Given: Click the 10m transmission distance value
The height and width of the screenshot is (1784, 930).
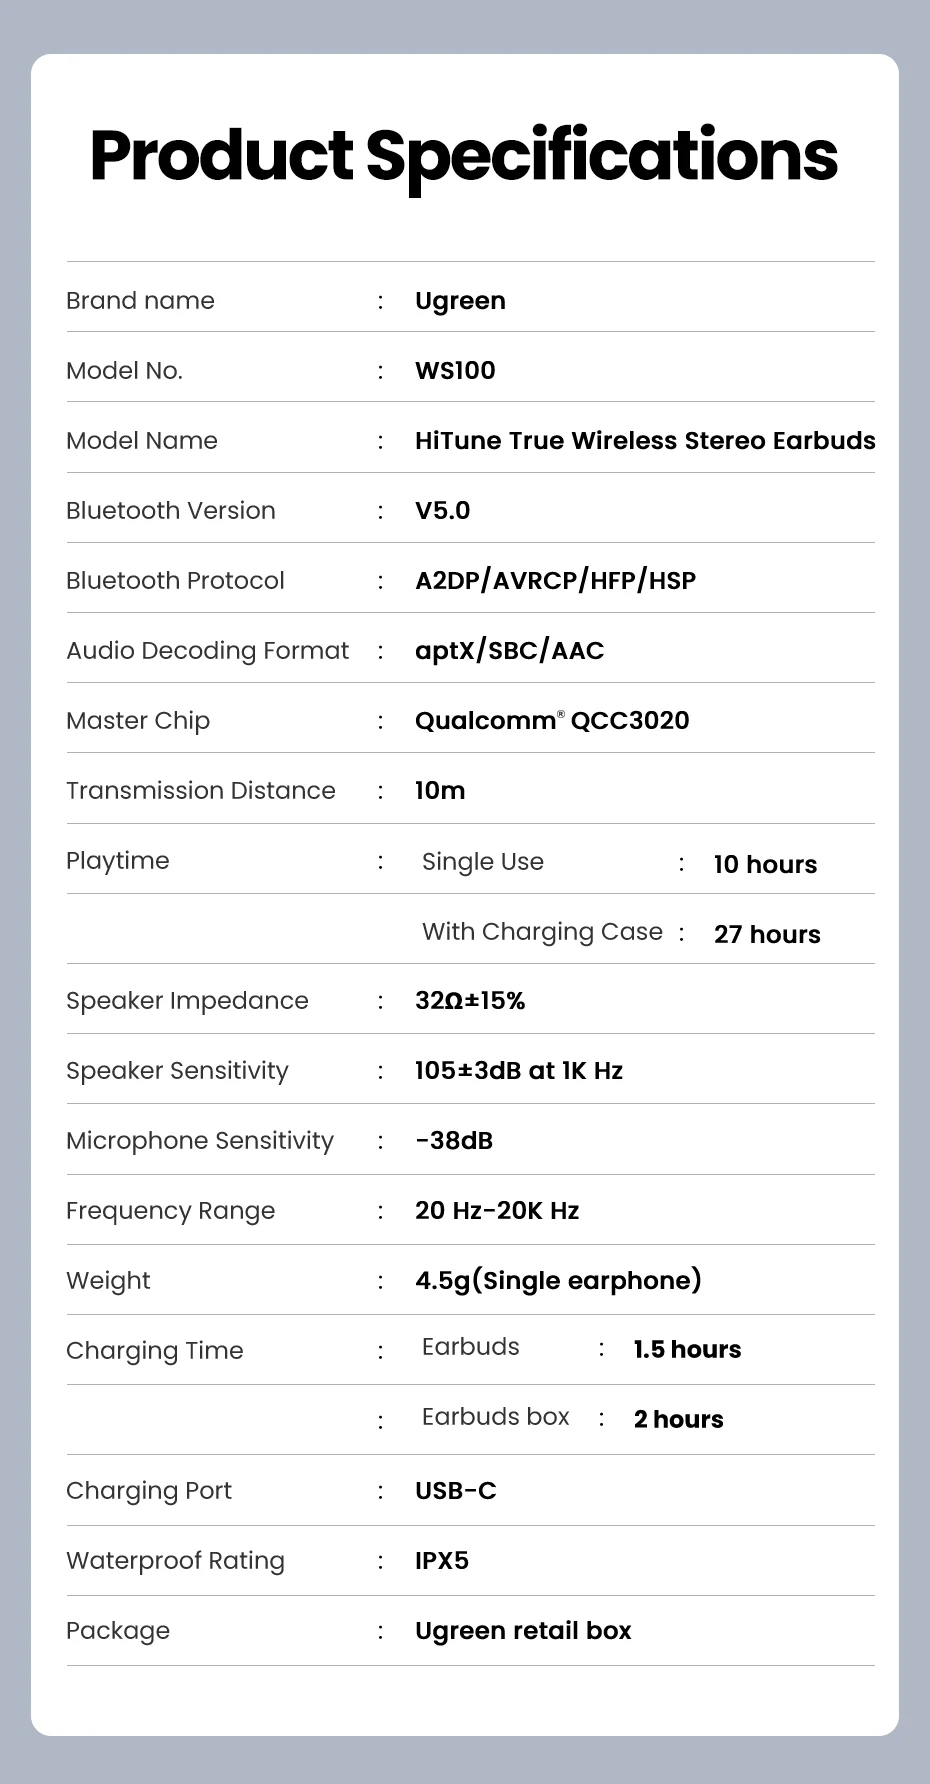Looking at the screenshot, I should click(x=440, y=791).
